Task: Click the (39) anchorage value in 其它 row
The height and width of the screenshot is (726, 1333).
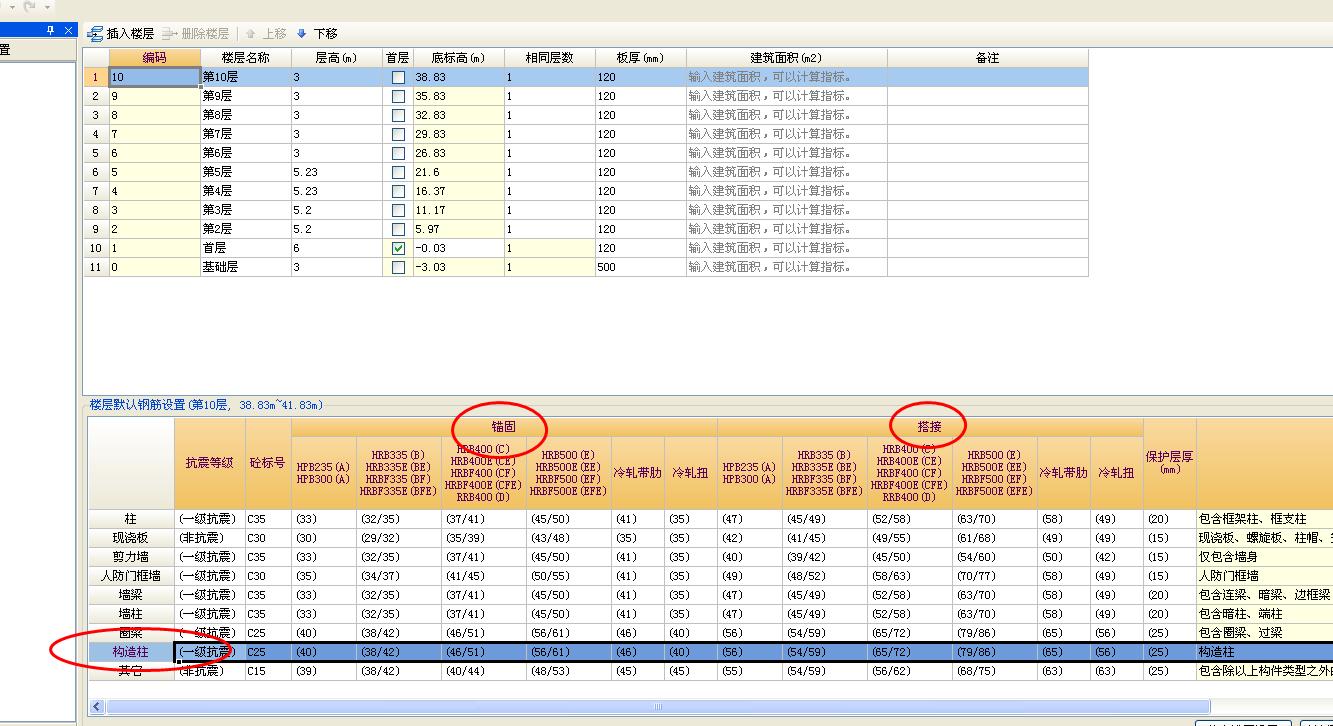Action: click(324, 671)
